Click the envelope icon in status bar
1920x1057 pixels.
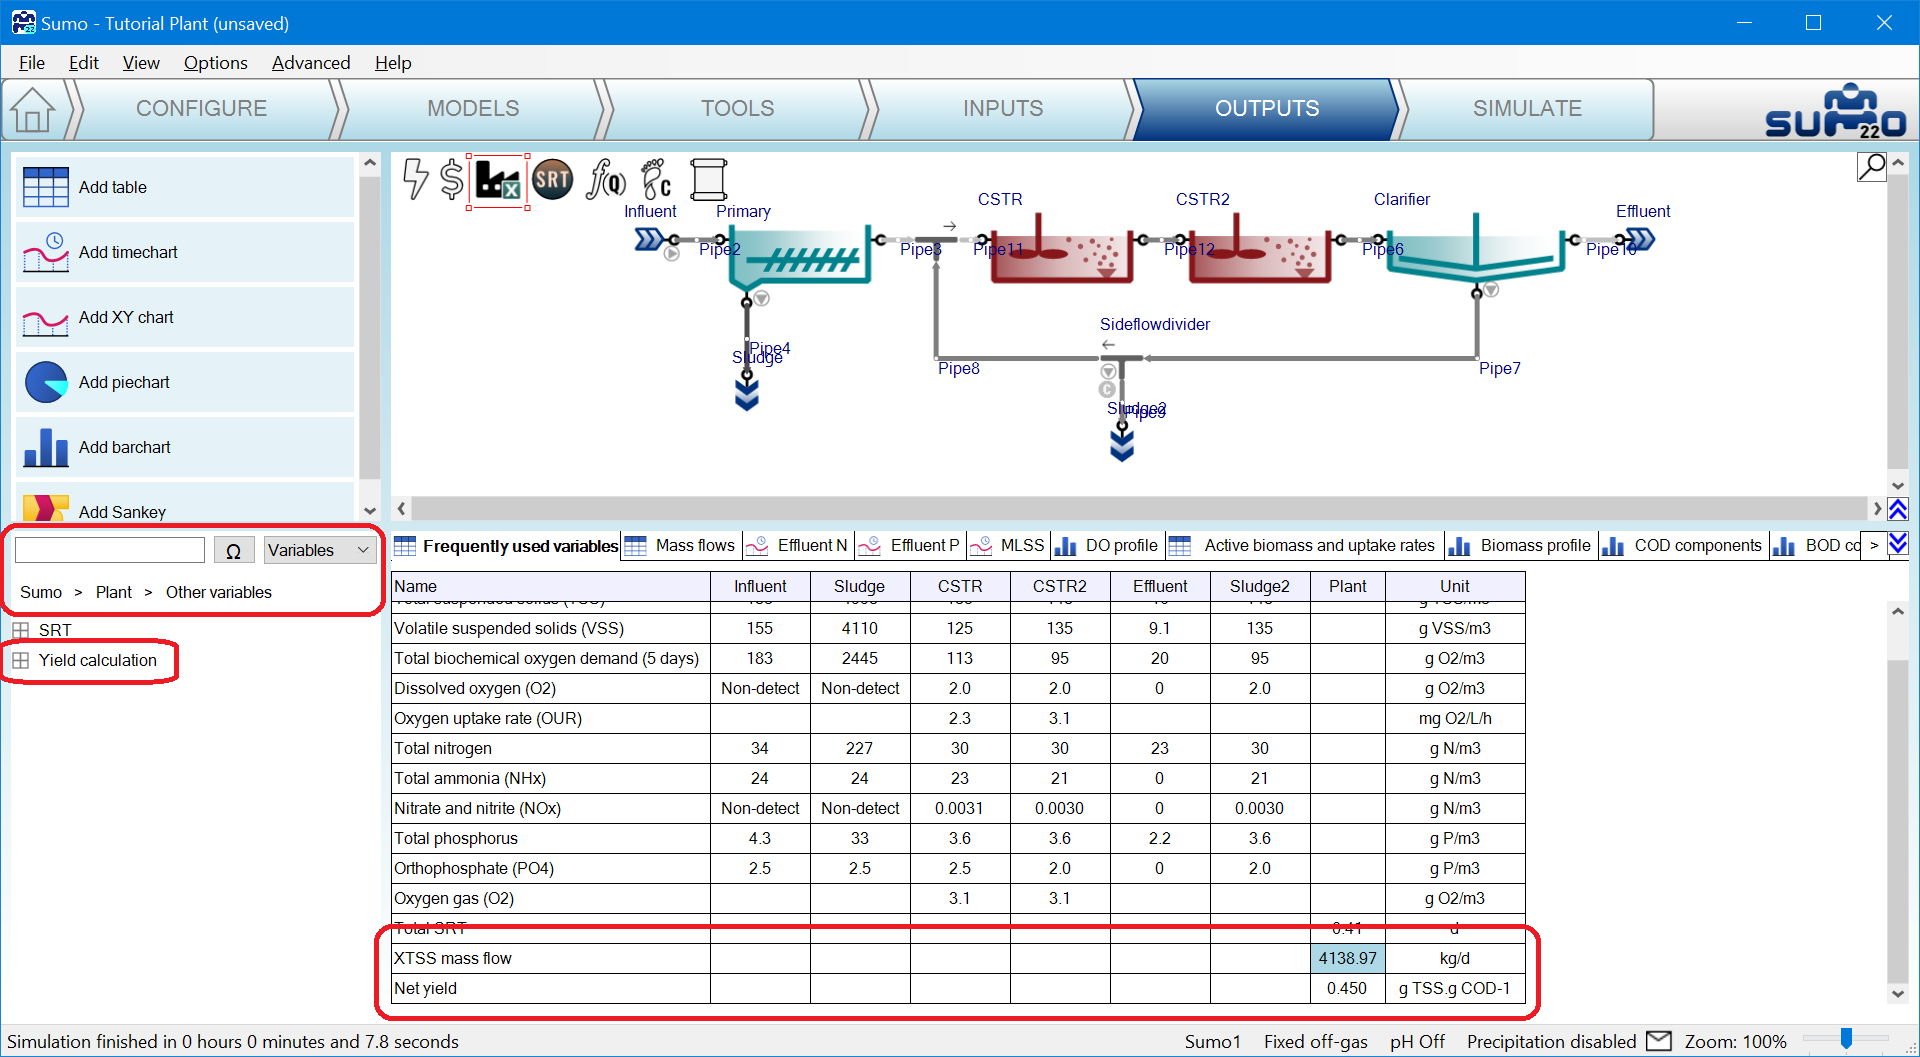click(x=1659, y=1041)
